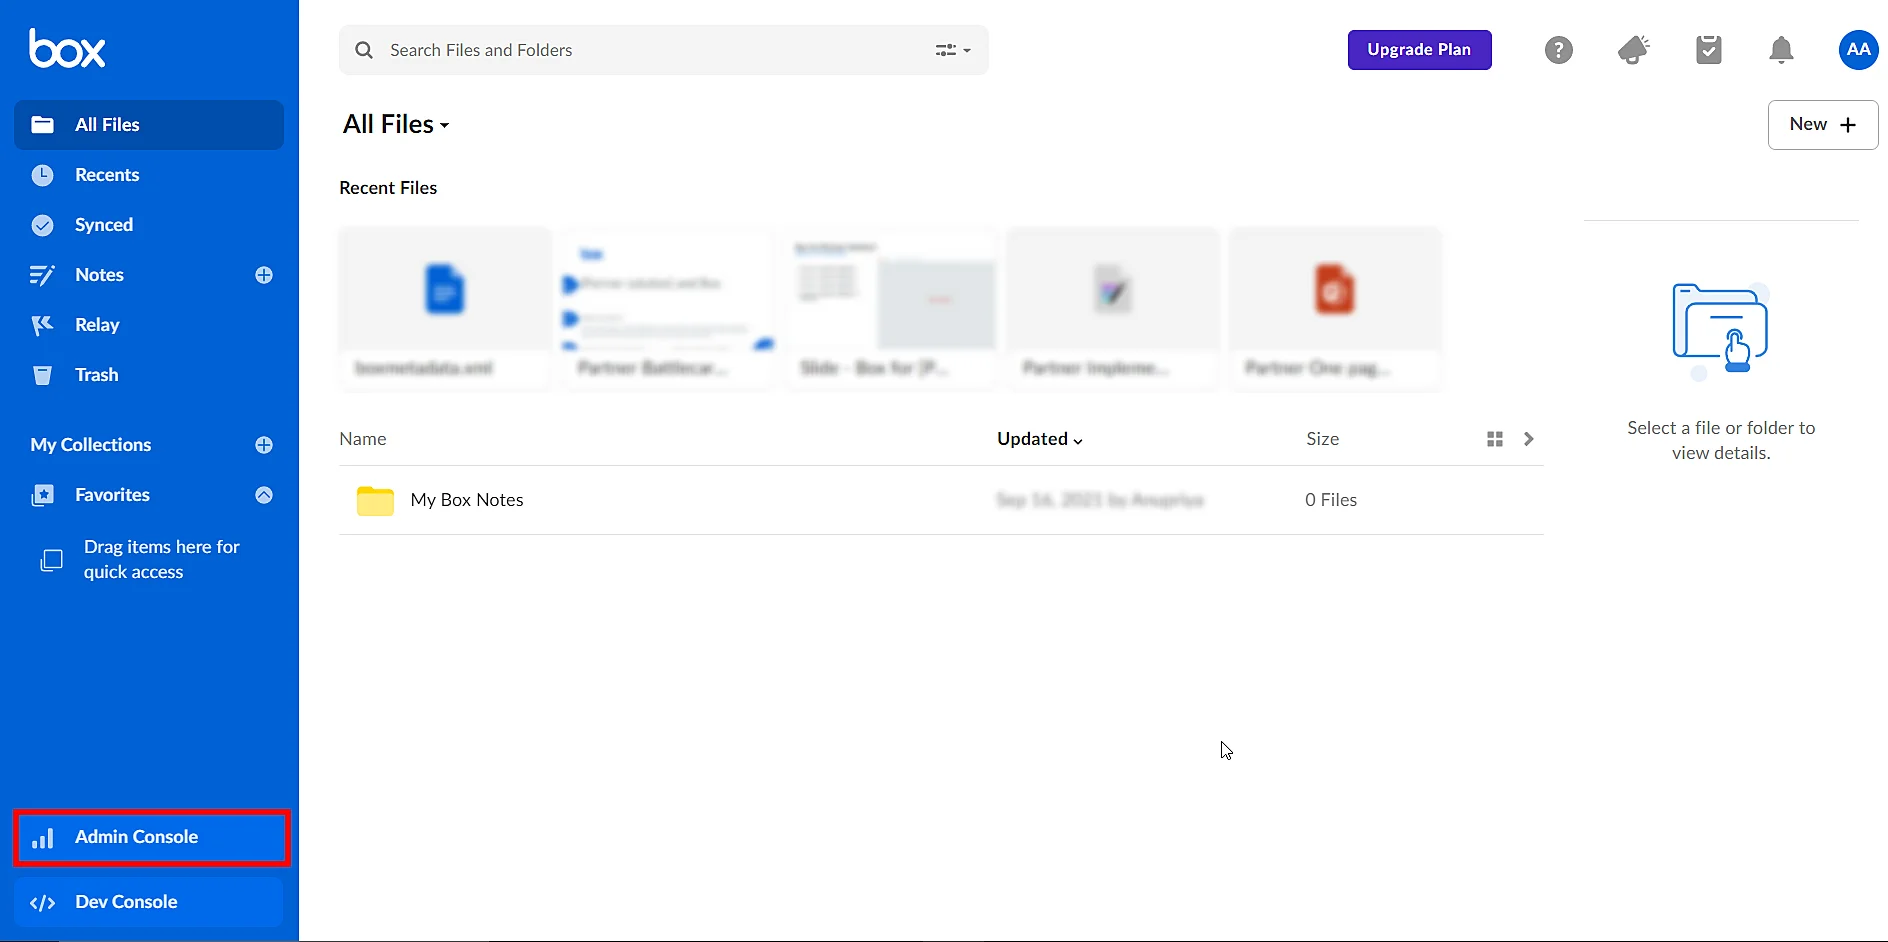Open the Help question mark icon
This screenshot has height=942, width=1888.
(x=1557, y=49)
